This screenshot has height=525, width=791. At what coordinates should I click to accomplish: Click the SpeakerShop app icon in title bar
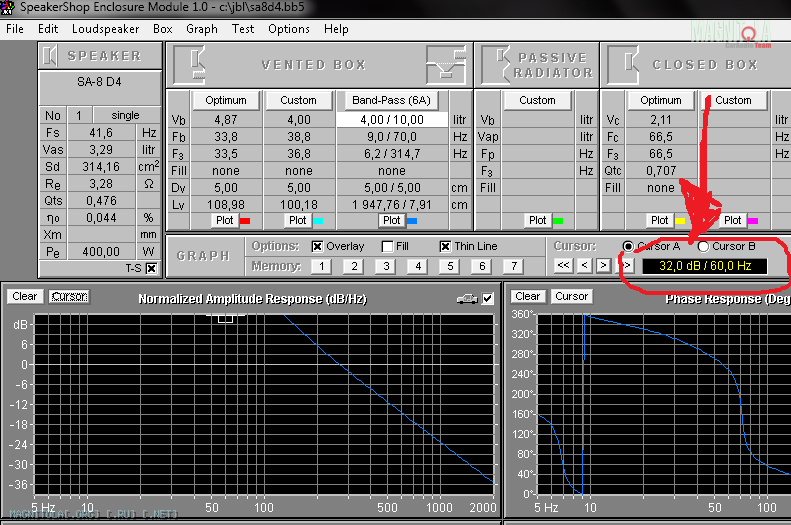(7, 7)
